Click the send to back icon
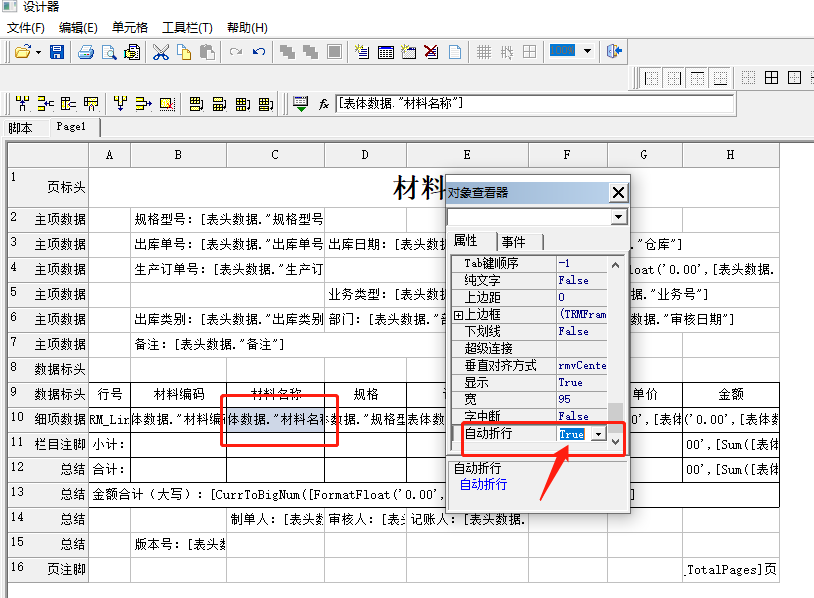Image resolution: width=814 pixels, height=598 pixels. (x=310, y=51)
